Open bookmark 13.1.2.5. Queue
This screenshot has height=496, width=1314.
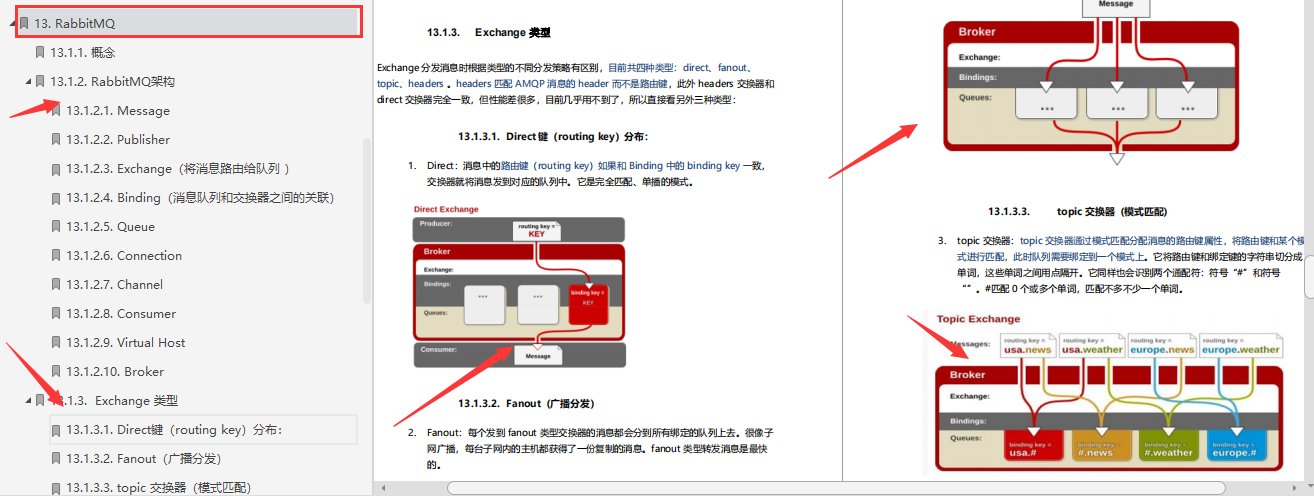point(110,226)
